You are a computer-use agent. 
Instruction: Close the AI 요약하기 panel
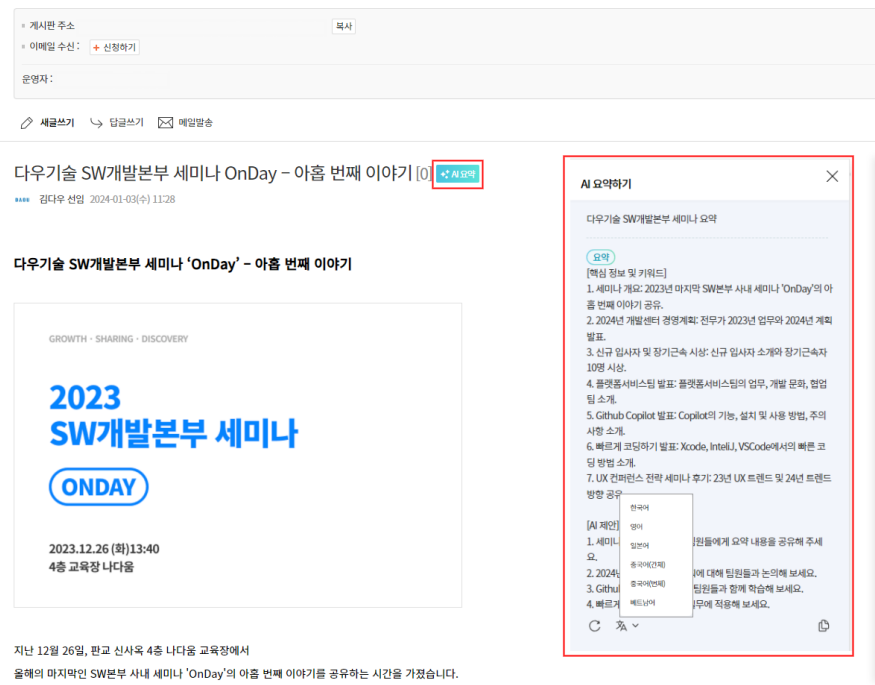832,177
